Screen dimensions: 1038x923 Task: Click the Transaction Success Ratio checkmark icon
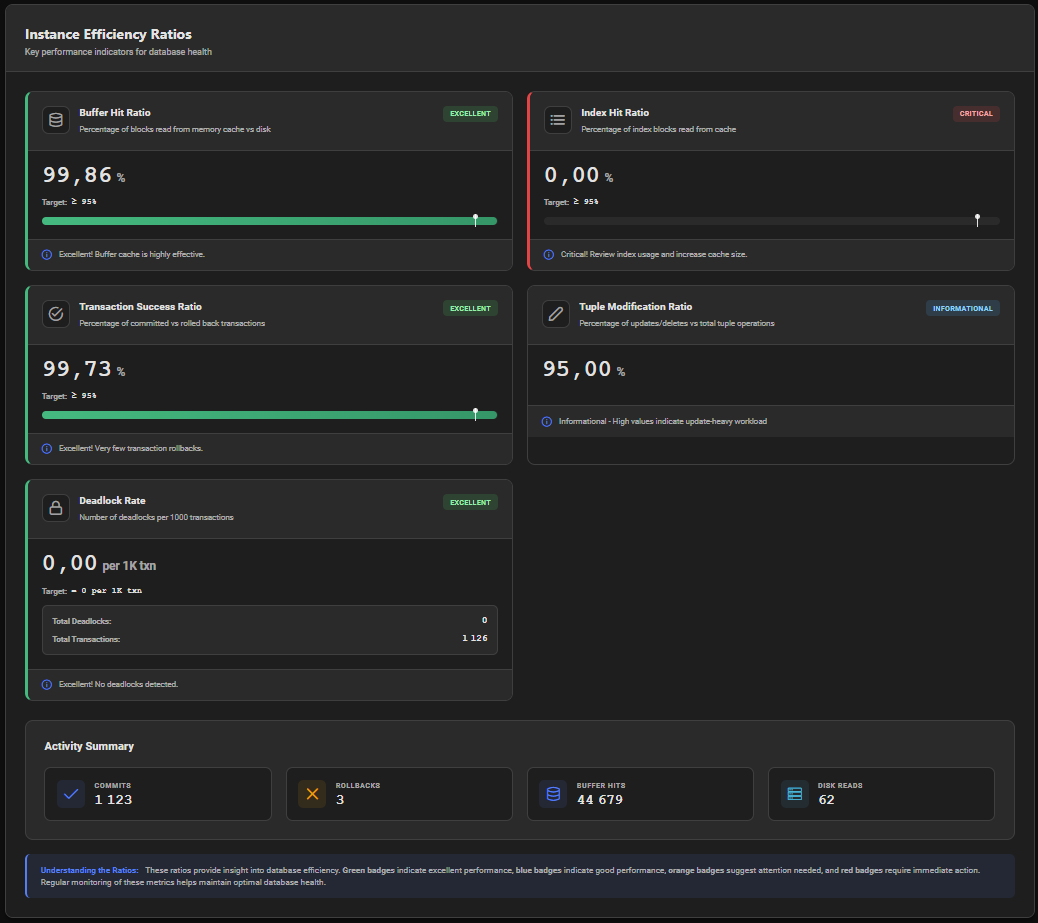(56, 314)
